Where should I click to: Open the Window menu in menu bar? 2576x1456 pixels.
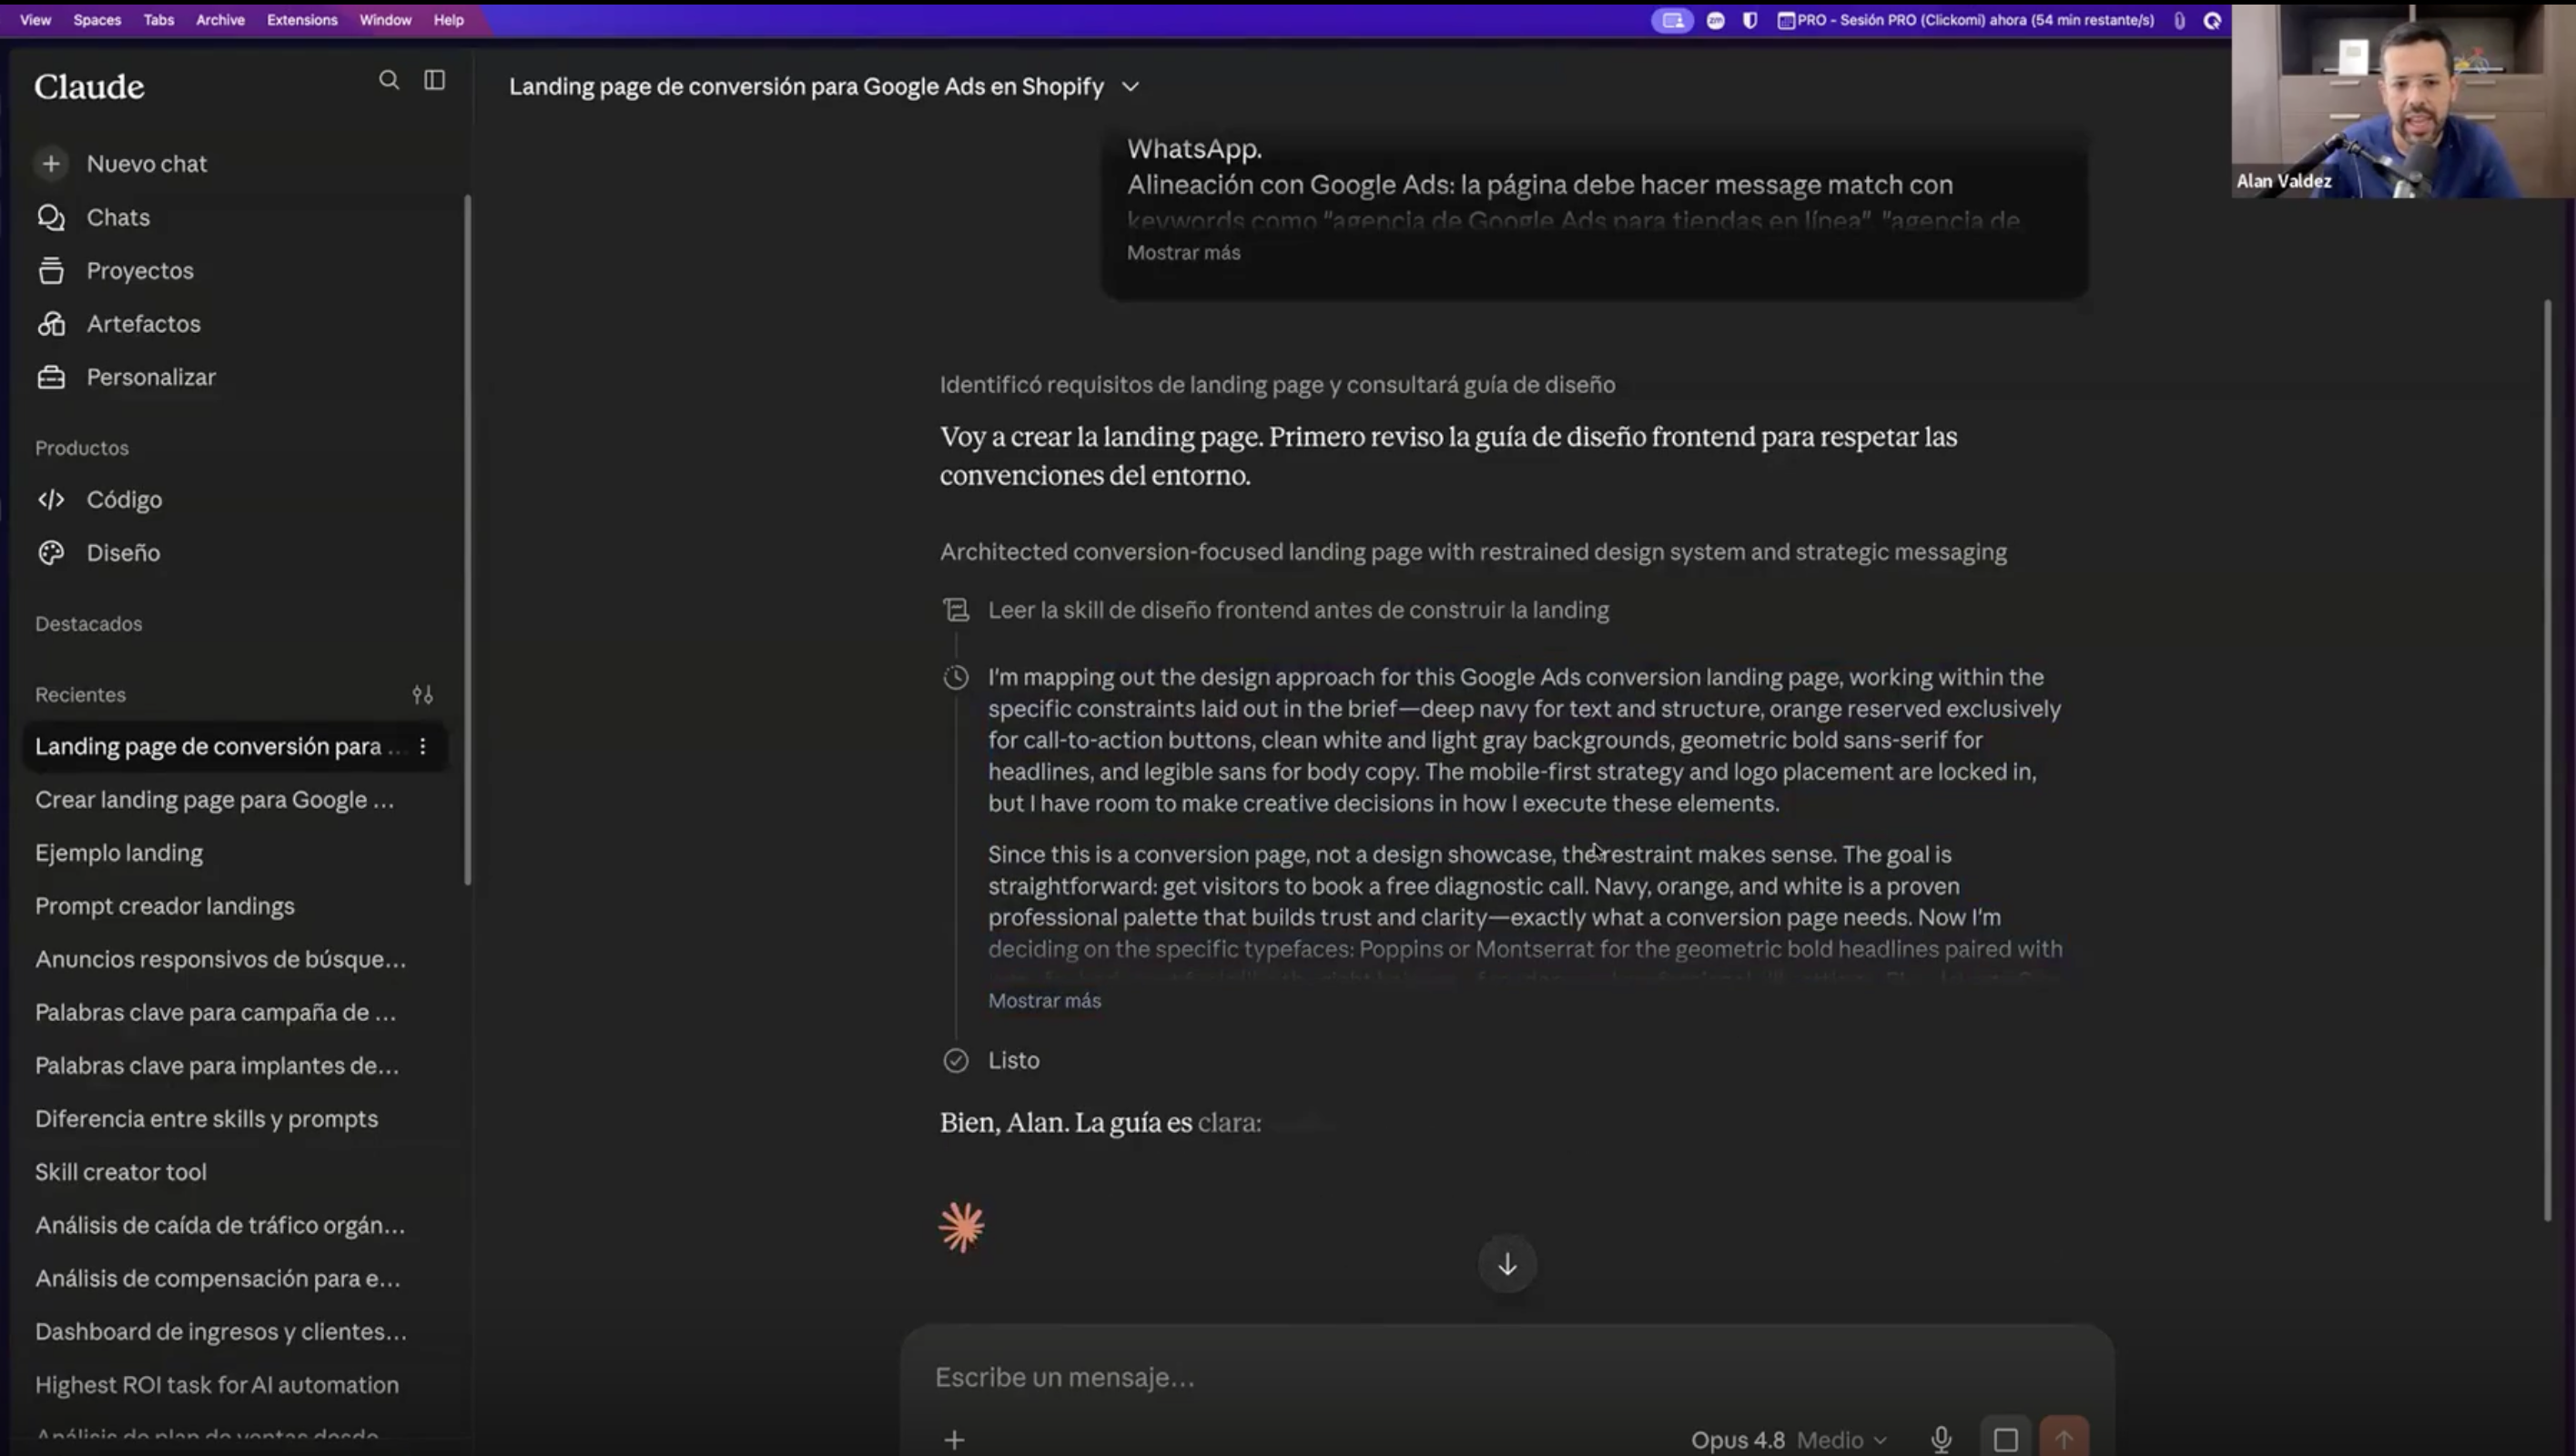(385, 20)
